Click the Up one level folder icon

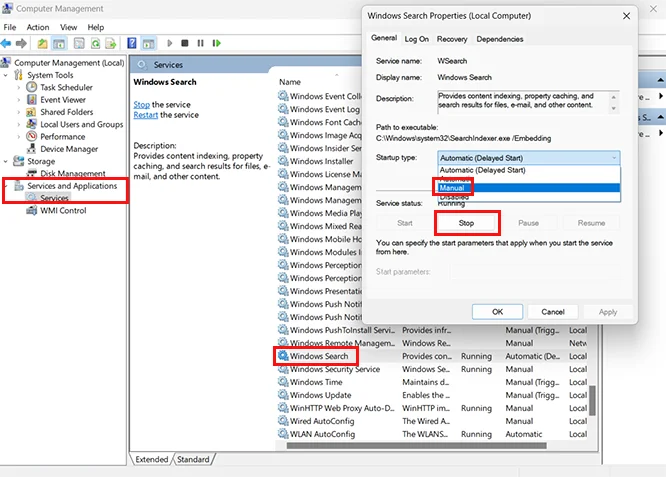tap(42, 43)
